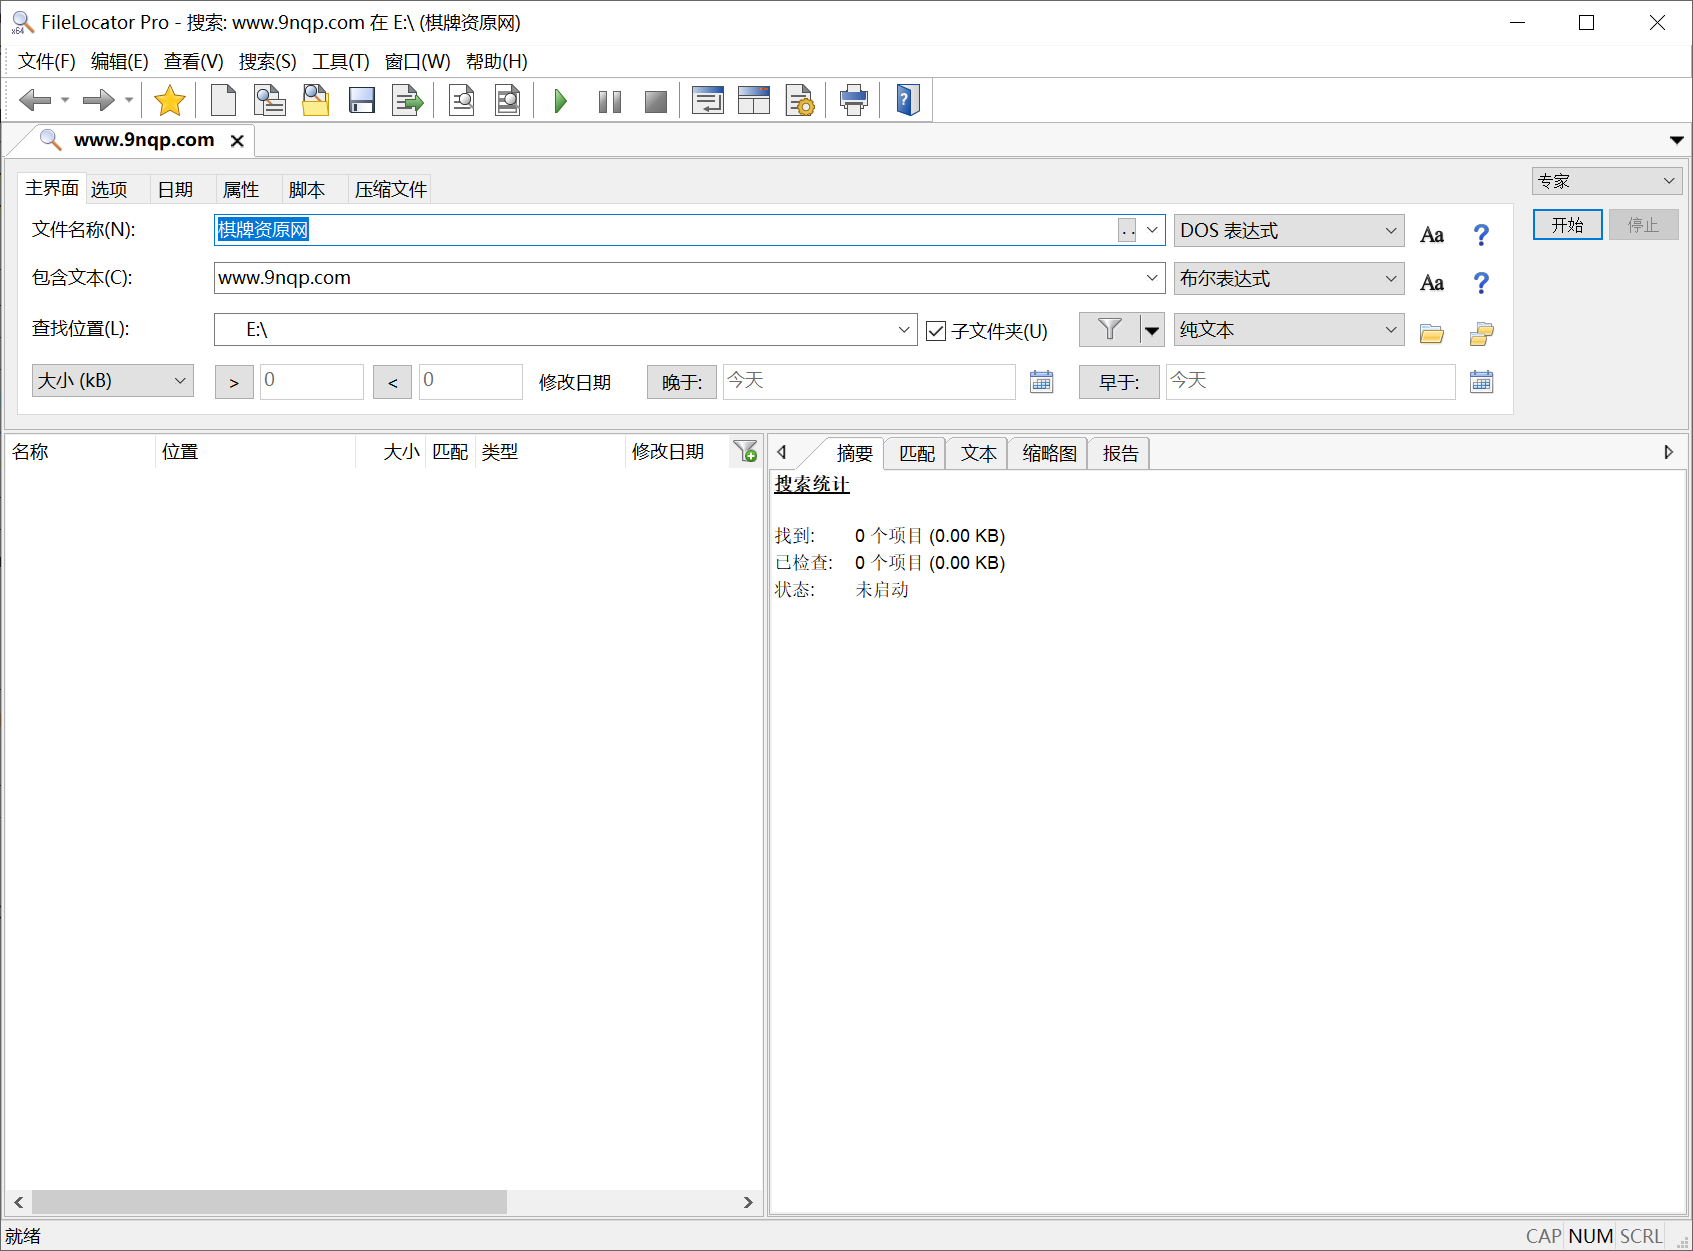This screenshot has width=1693, height=1251.
Task: Open the 搜索(S) menu
Action: (268, 62)
